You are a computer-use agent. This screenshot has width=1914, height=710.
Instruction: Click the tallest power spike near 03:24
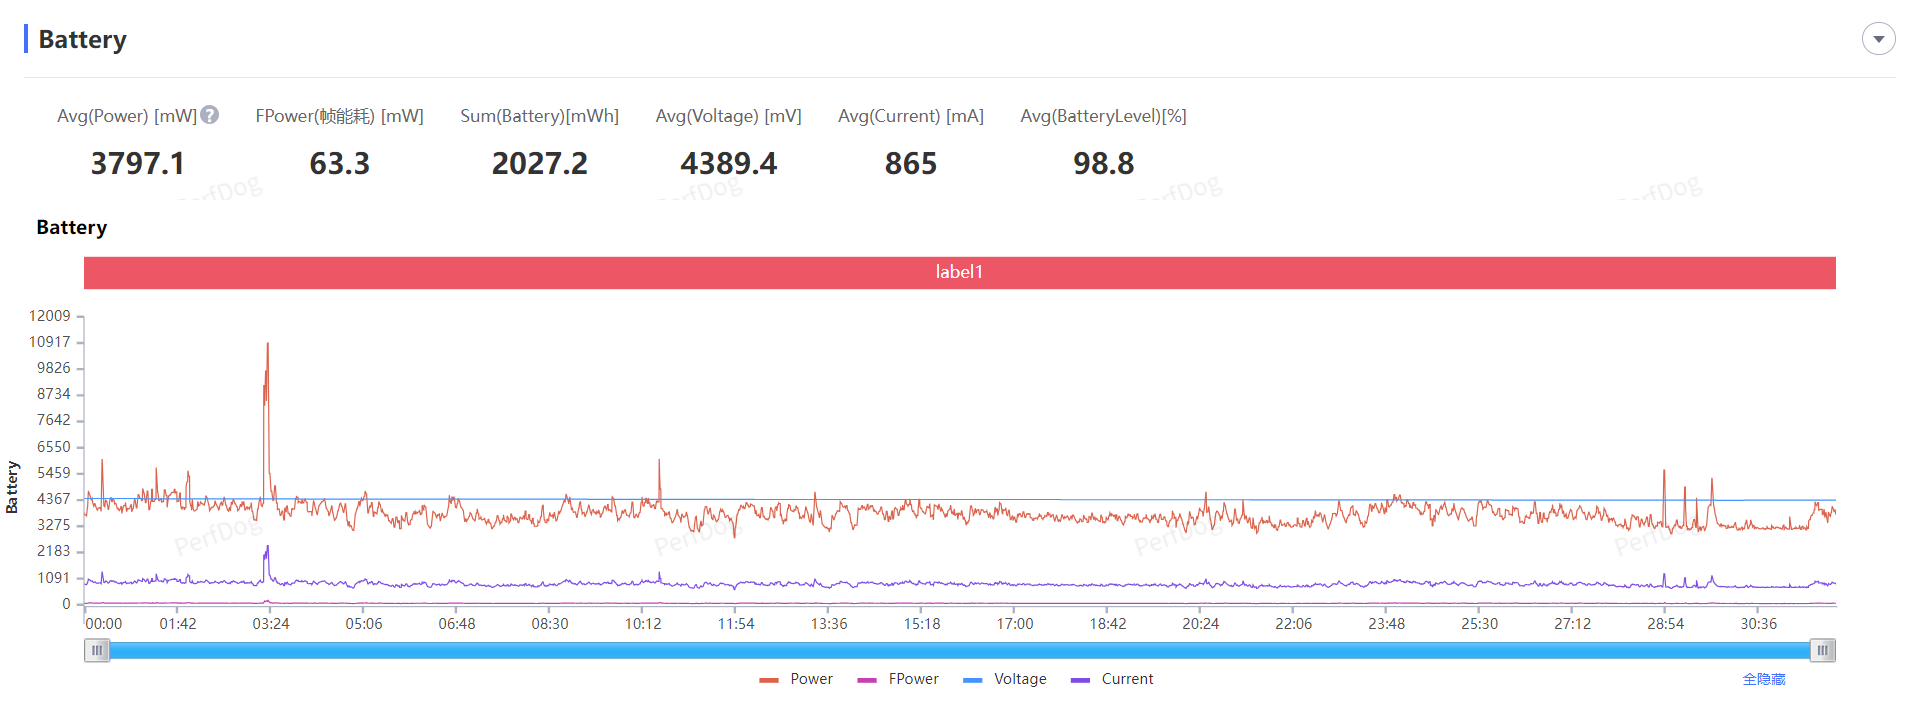click(267, 346)
